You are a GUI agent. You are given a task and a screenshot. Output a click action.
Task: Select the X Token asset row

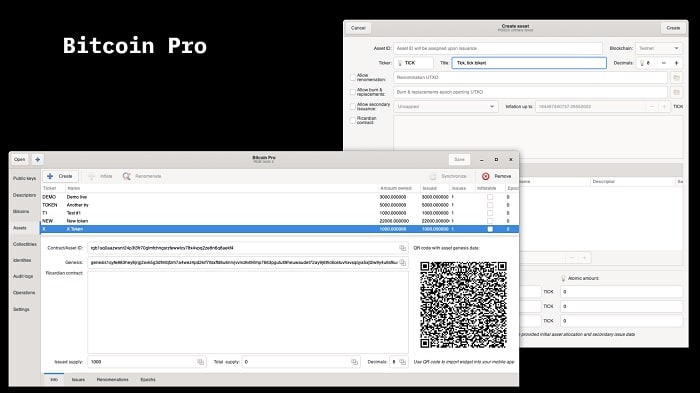[x=280, y=229]
